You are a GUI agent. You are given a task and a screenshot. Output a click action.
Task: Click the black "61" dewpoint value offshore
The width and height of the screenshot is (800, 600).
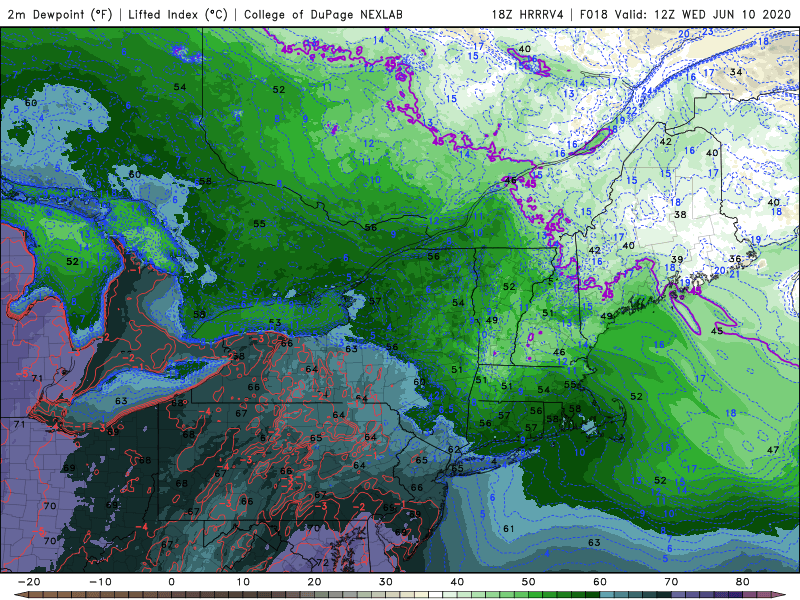point(509,529)
